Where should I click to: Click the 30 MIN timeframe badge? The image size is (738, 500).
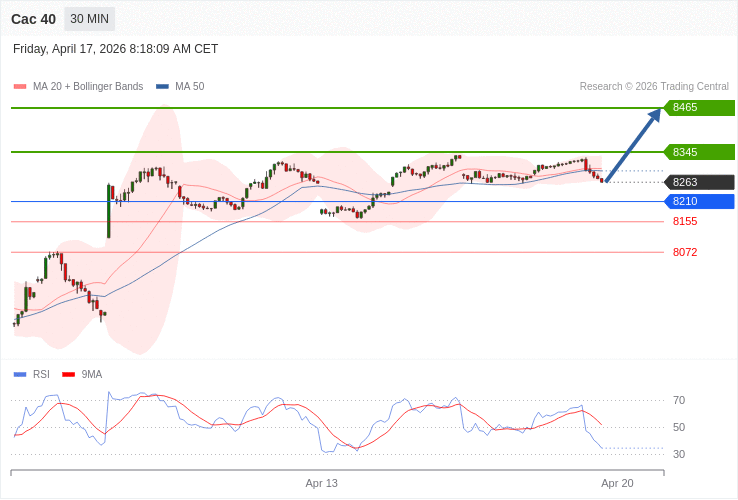click(89, 19)
